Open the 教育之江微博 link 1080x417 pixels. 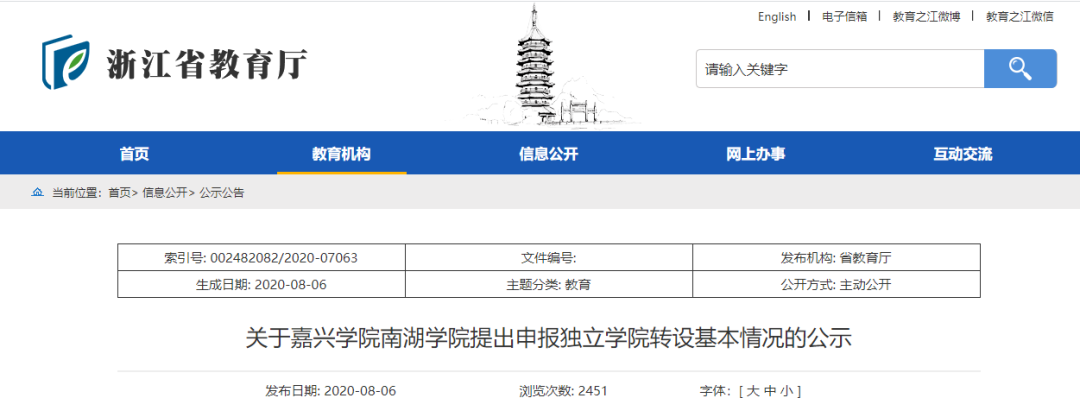click(x=926, y=16)
